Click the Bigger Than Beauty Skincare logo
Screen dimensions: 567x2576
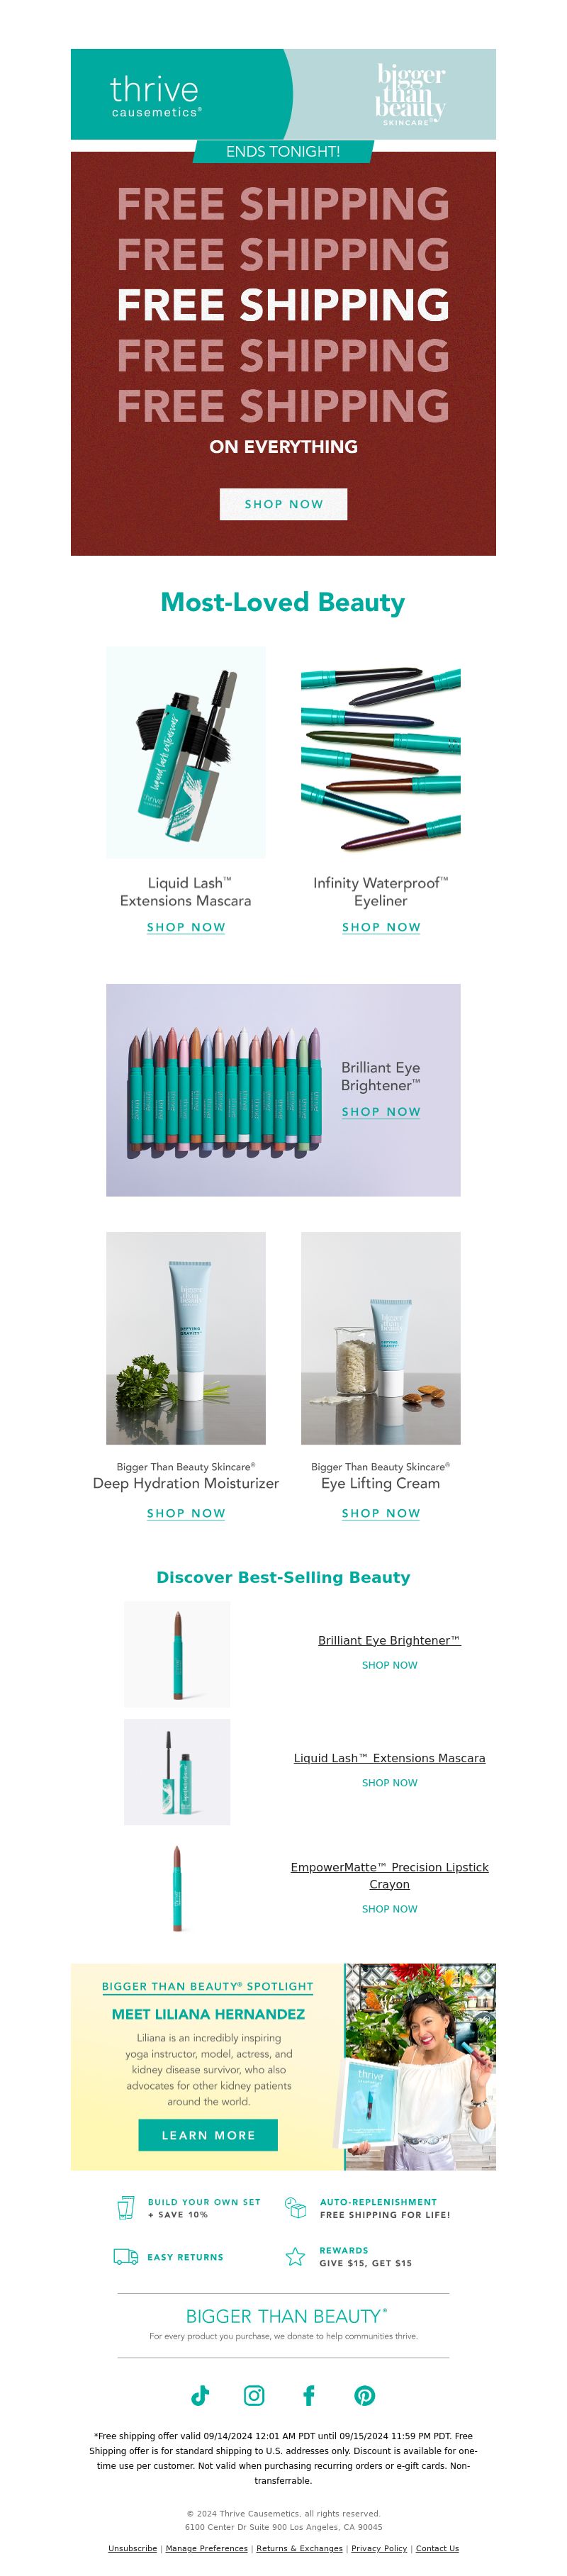click(x=410, y=95)
